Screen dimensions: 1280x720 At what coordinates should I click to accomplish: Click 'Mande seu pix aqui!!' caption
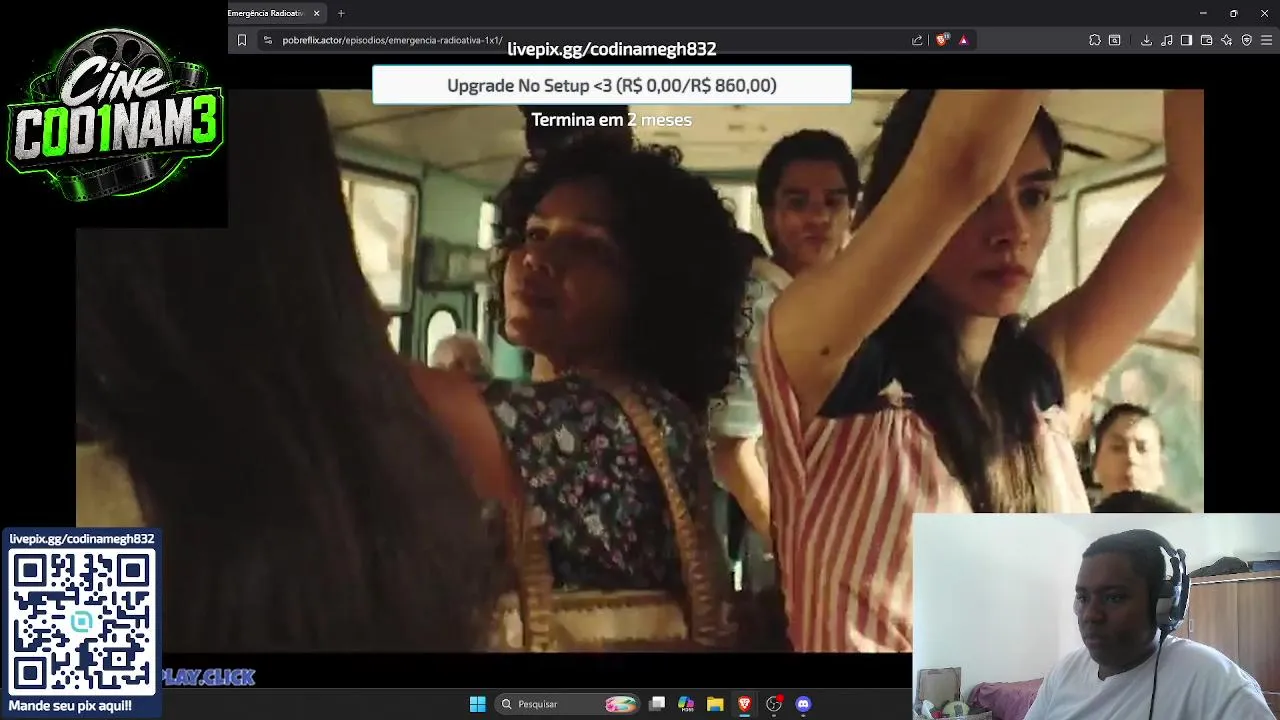70,706
